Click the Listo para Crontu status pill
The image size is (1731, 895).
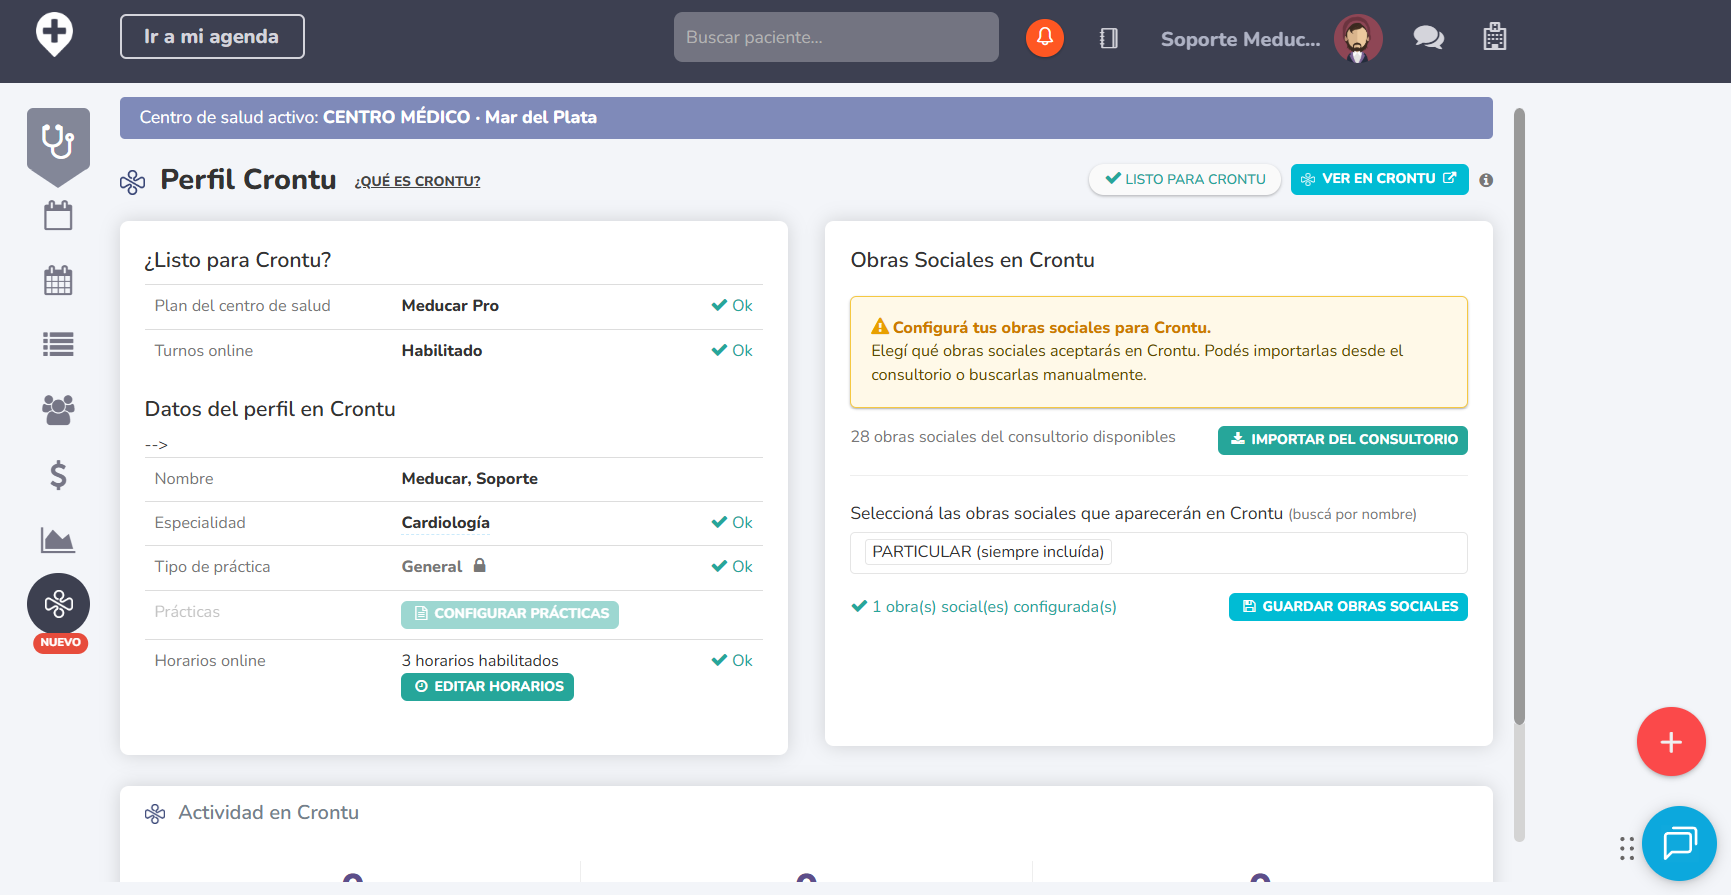click(1185, 179)
